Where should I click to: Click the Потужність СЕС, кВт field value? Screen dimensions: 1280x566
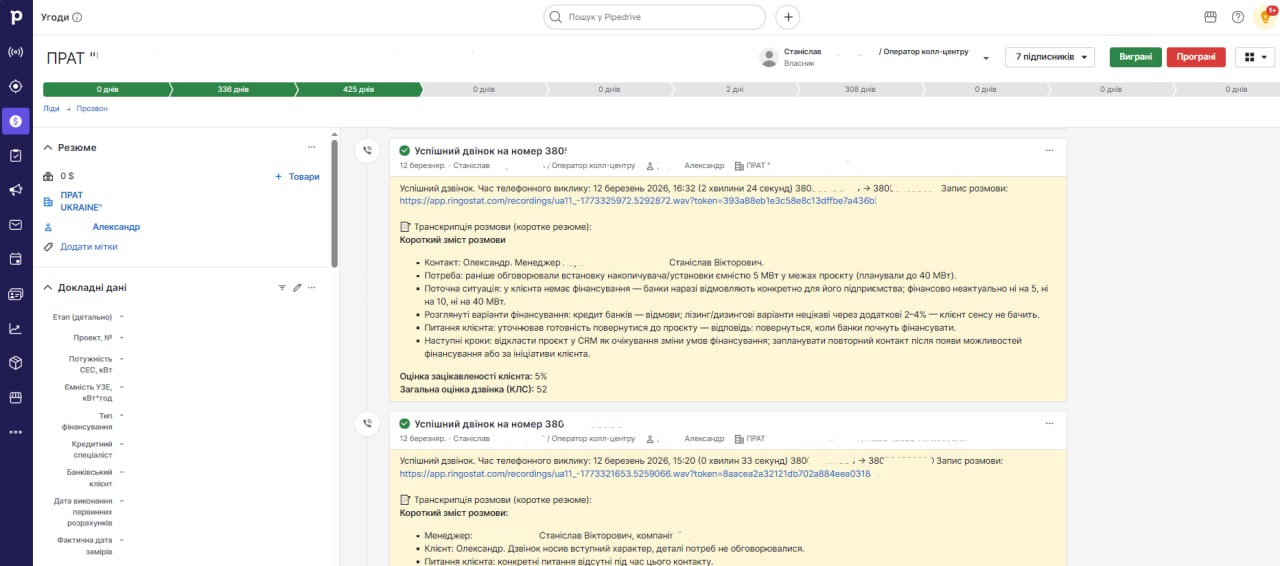pos(122,357)
